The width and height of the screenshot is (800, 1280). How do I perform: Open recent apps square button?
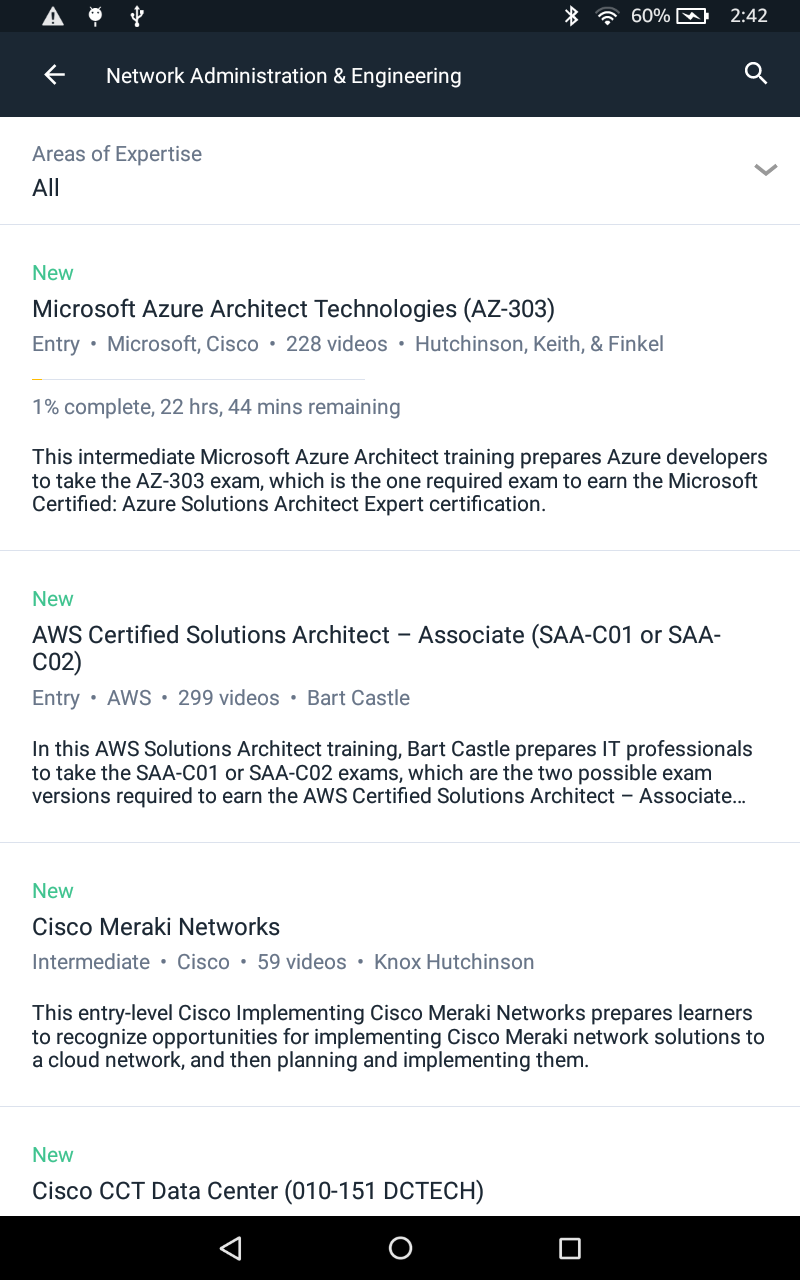[569, 1247]
